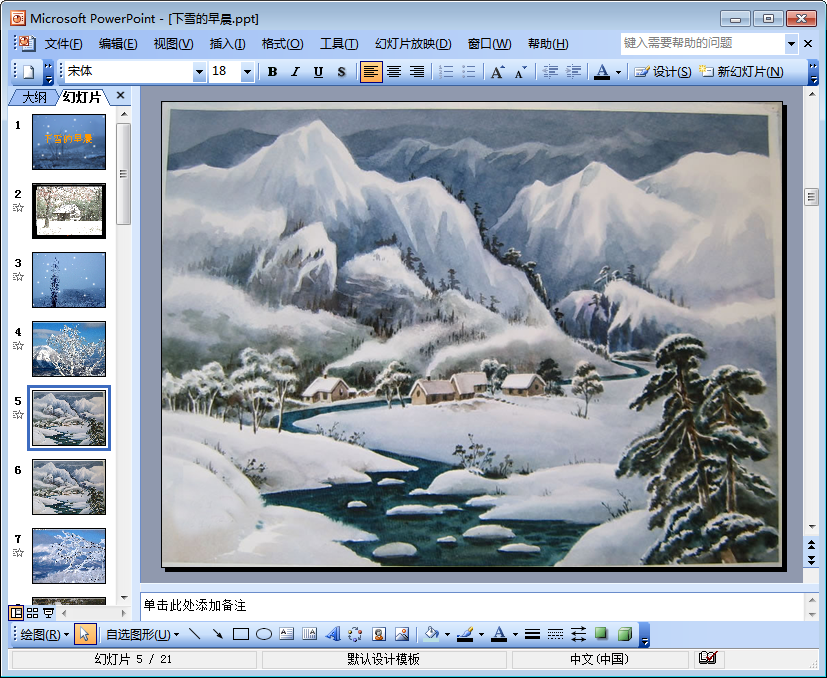
Task: Switch to slide sorter view icon
Action: (33, 613)
